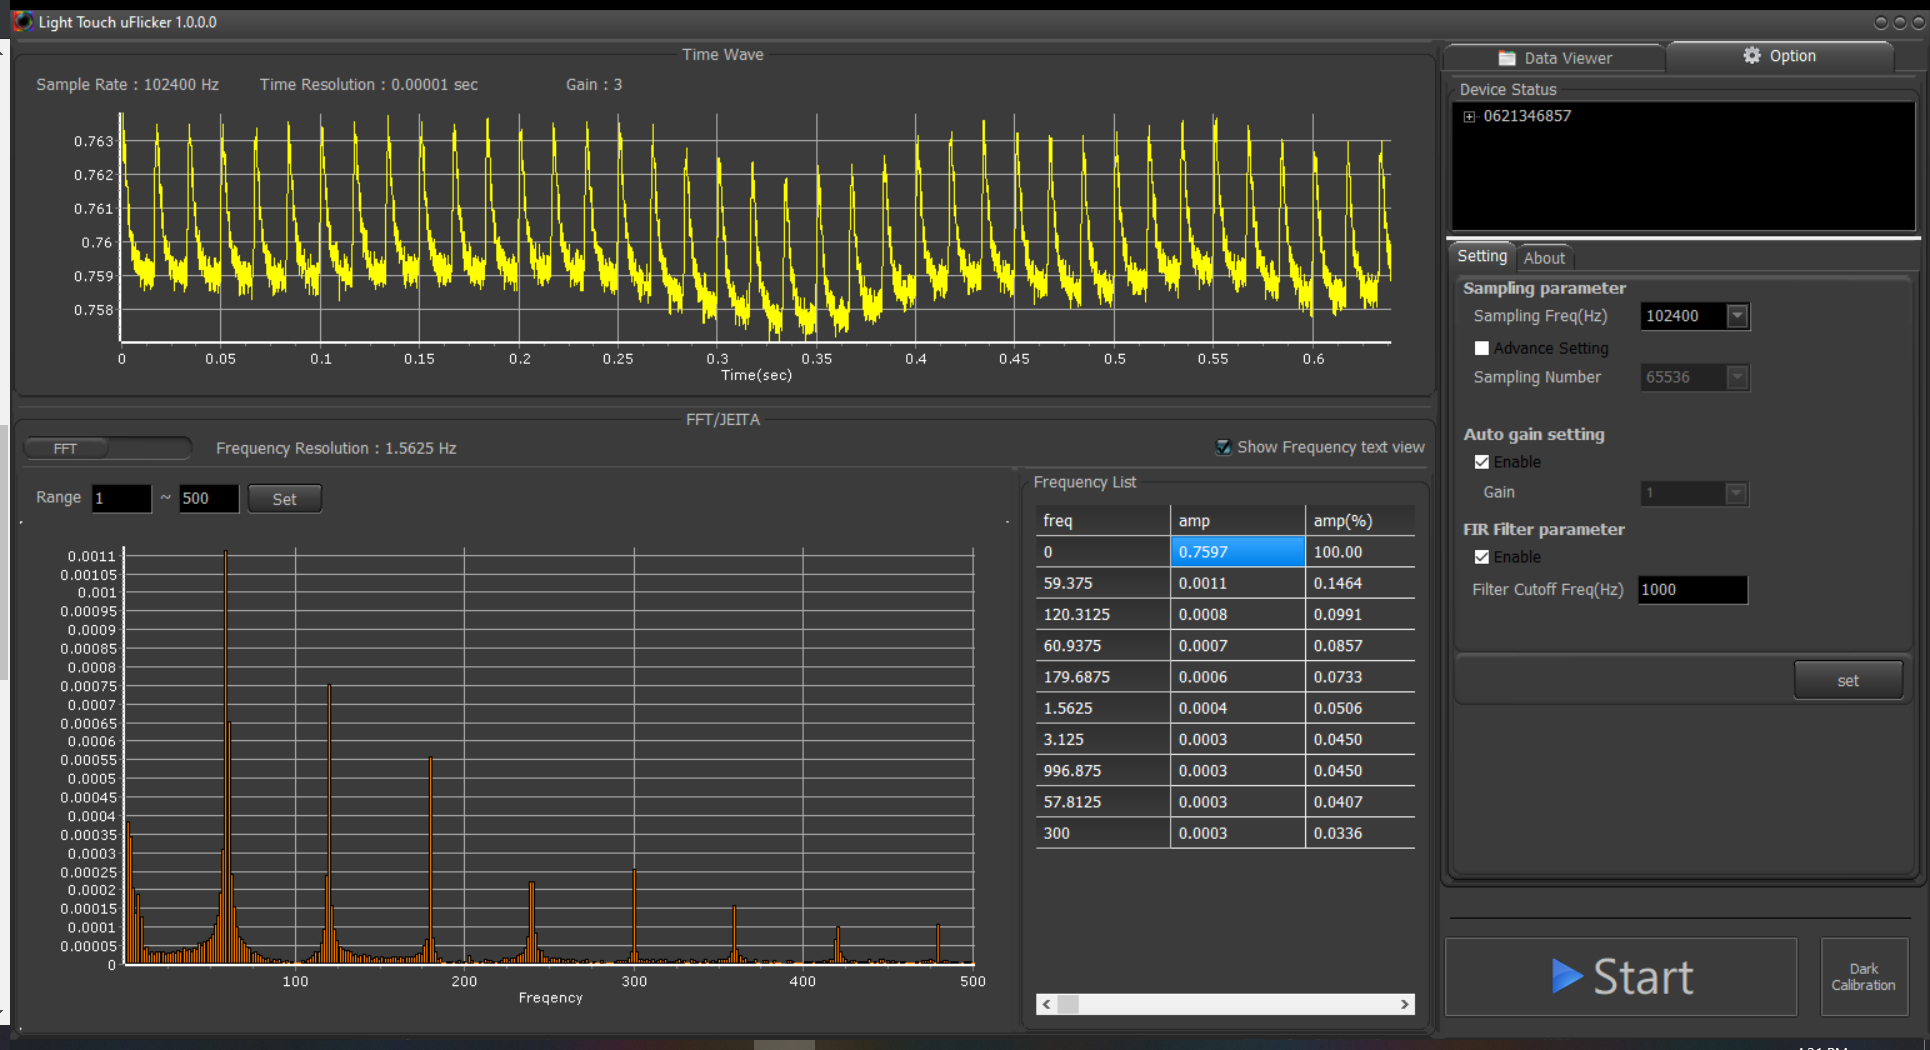Image resolution: width=1930 pixels, height=1050 pixels.
Task: Expand device 0621346857 tree node
Action: (x=1469, y=117)
